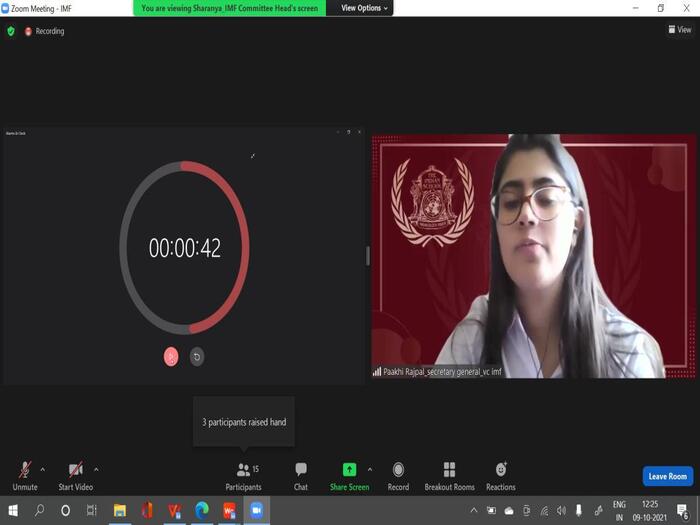Viewport: 700px width, 525px height.
Task: Click the Record button
Action: pyautogui.click(x=398, y=476)
